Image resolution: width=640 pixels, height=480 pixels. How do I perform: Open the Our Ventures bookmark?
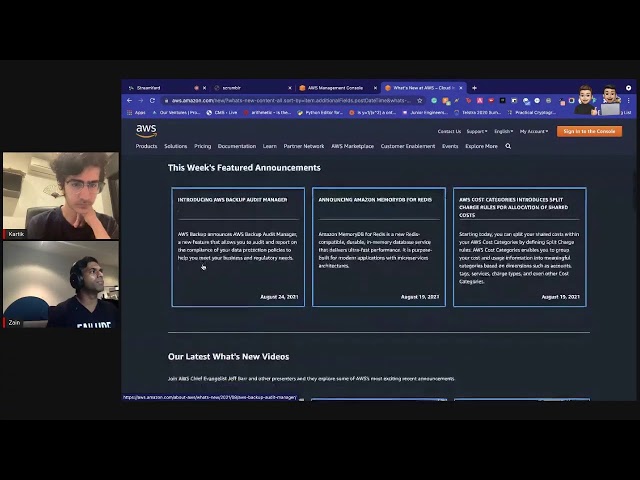[x=176, y=112]
